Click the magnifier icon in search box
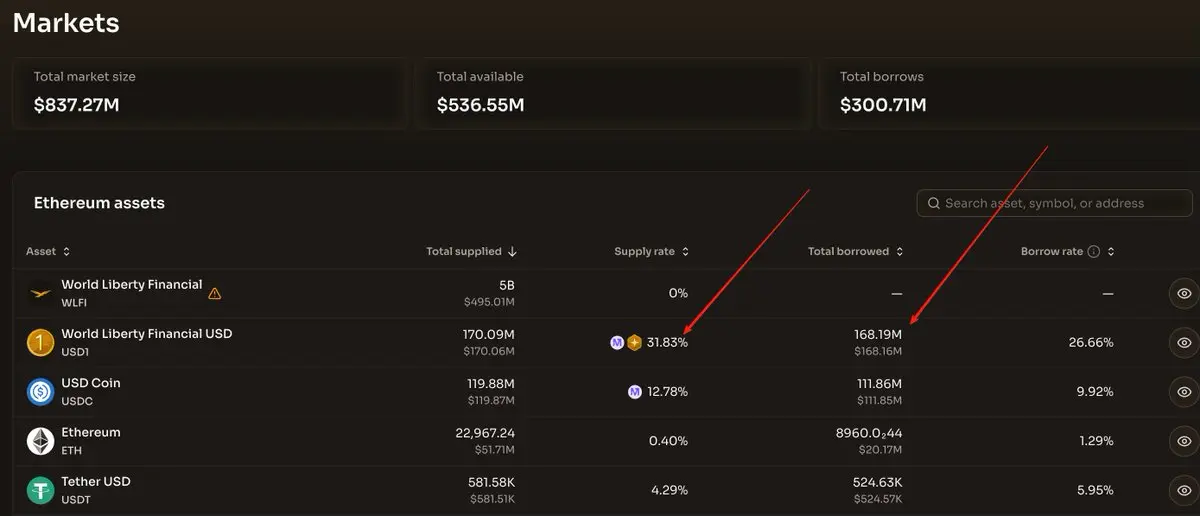The image size is (1200, 516). tap(933, 203)
